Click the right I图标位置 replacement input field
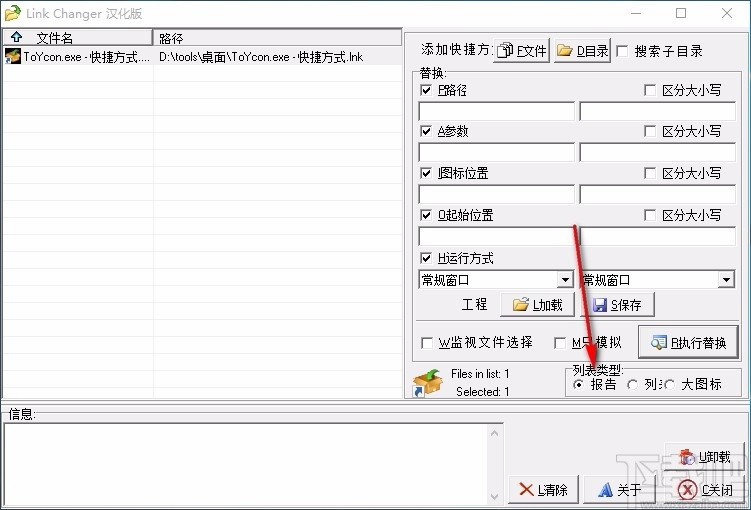The height and width of the screenshot is (510, 751). click(658, 194)
